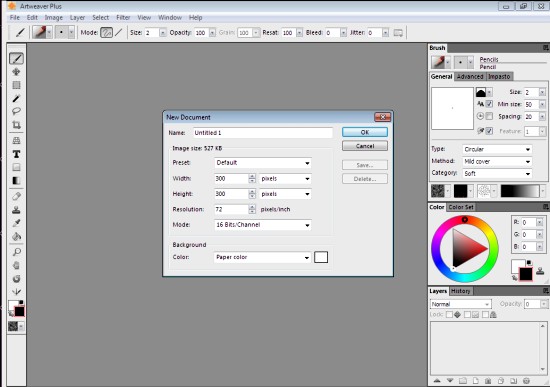Viewport: 550px width, 387px height.
Task: Click the disabled Delete... button
Action: pos(365,179)
